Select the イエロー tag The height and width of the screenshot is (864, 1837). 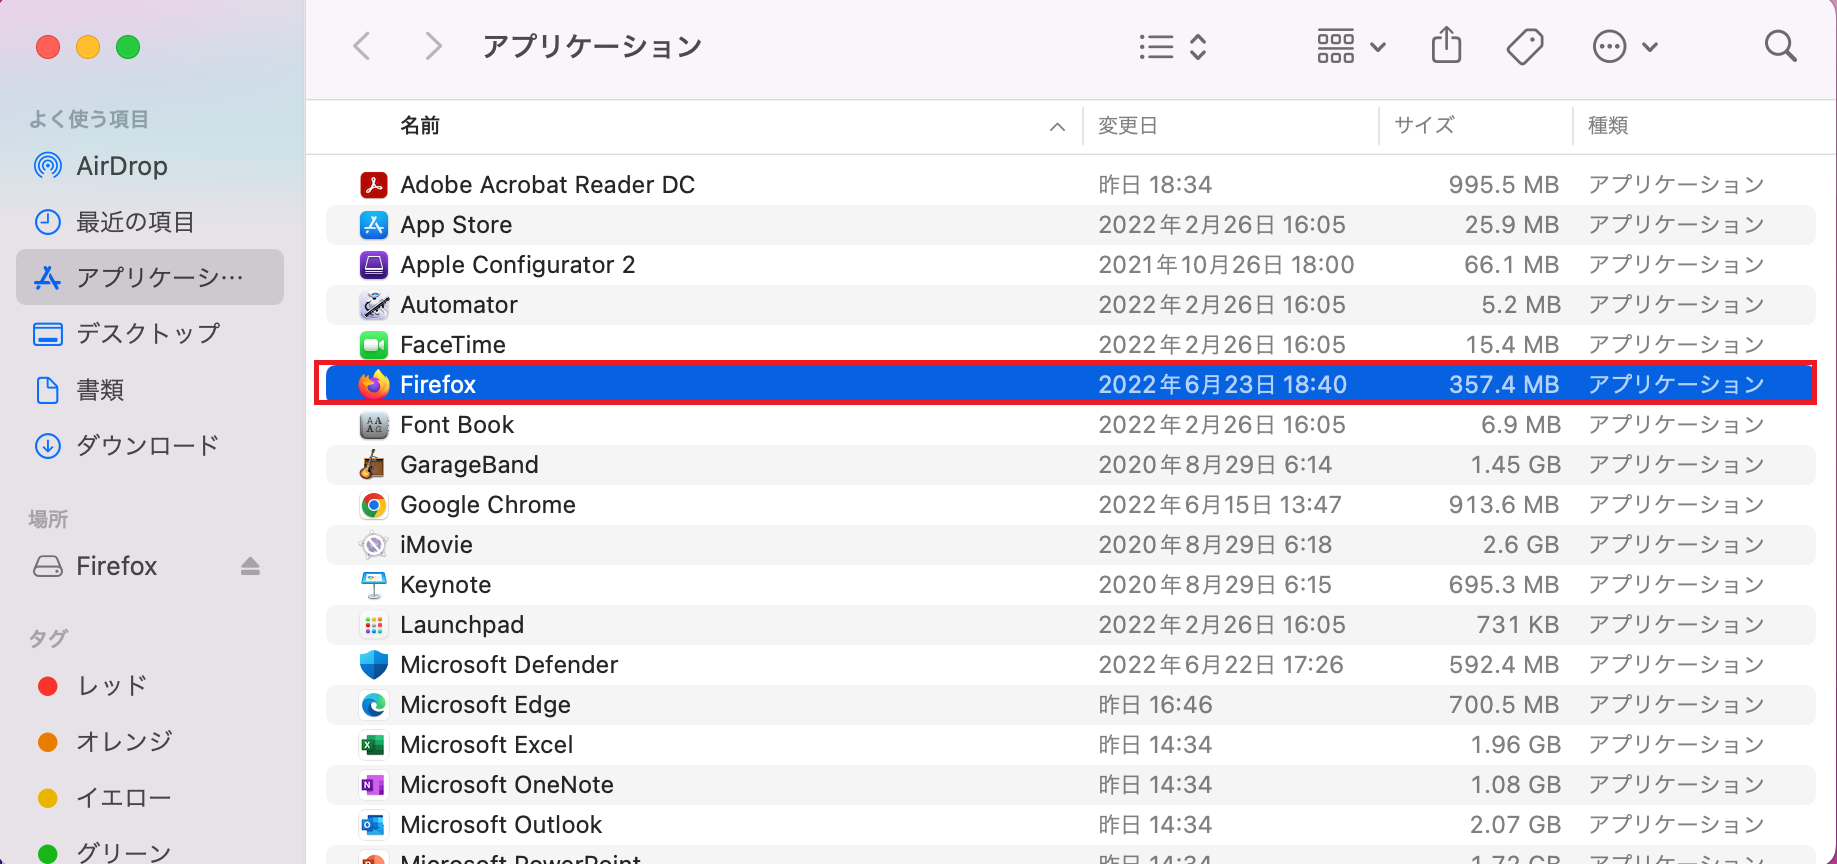click(150, 797)
